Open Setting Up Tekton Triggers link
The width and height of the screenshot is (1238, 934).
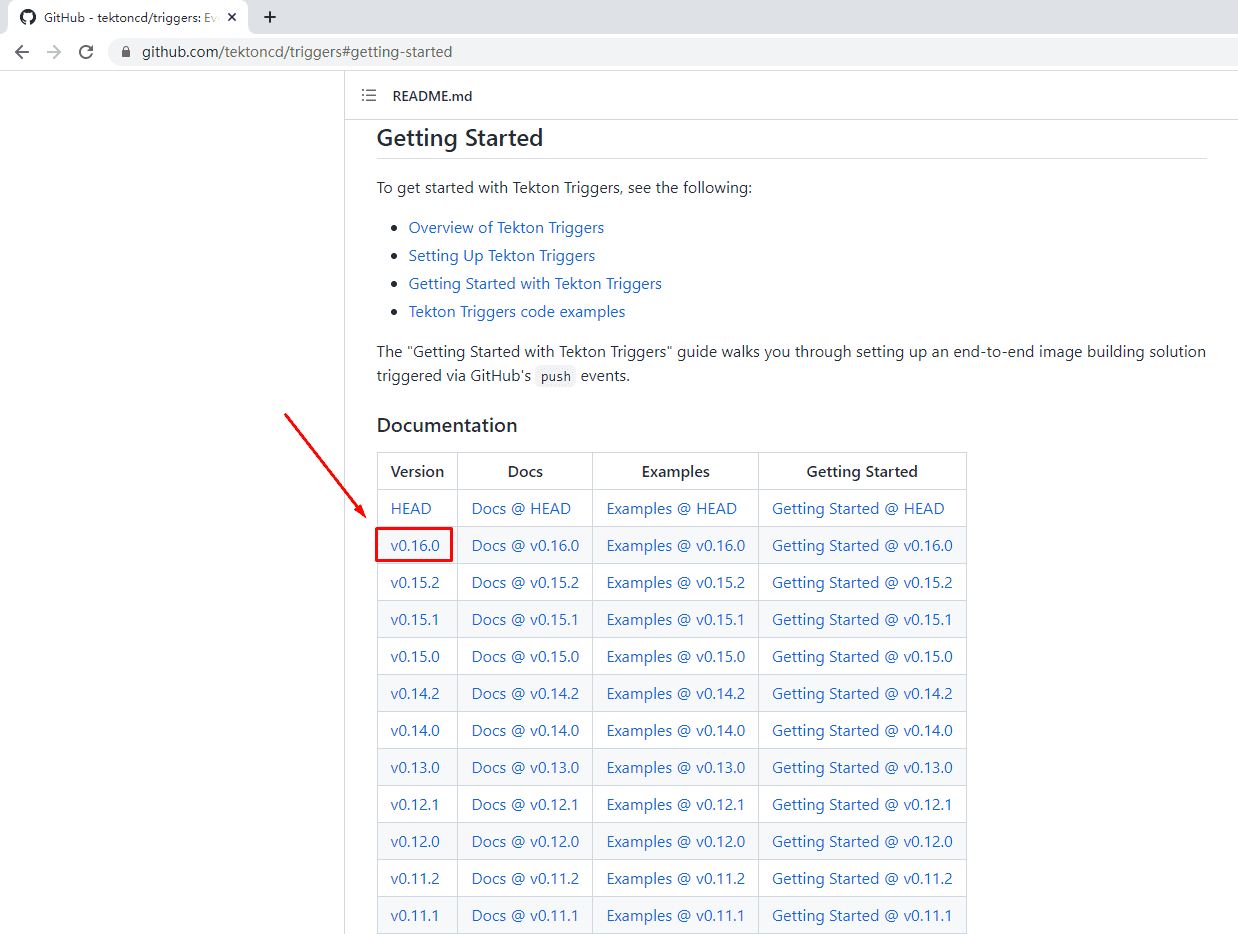tap(502, 256)
